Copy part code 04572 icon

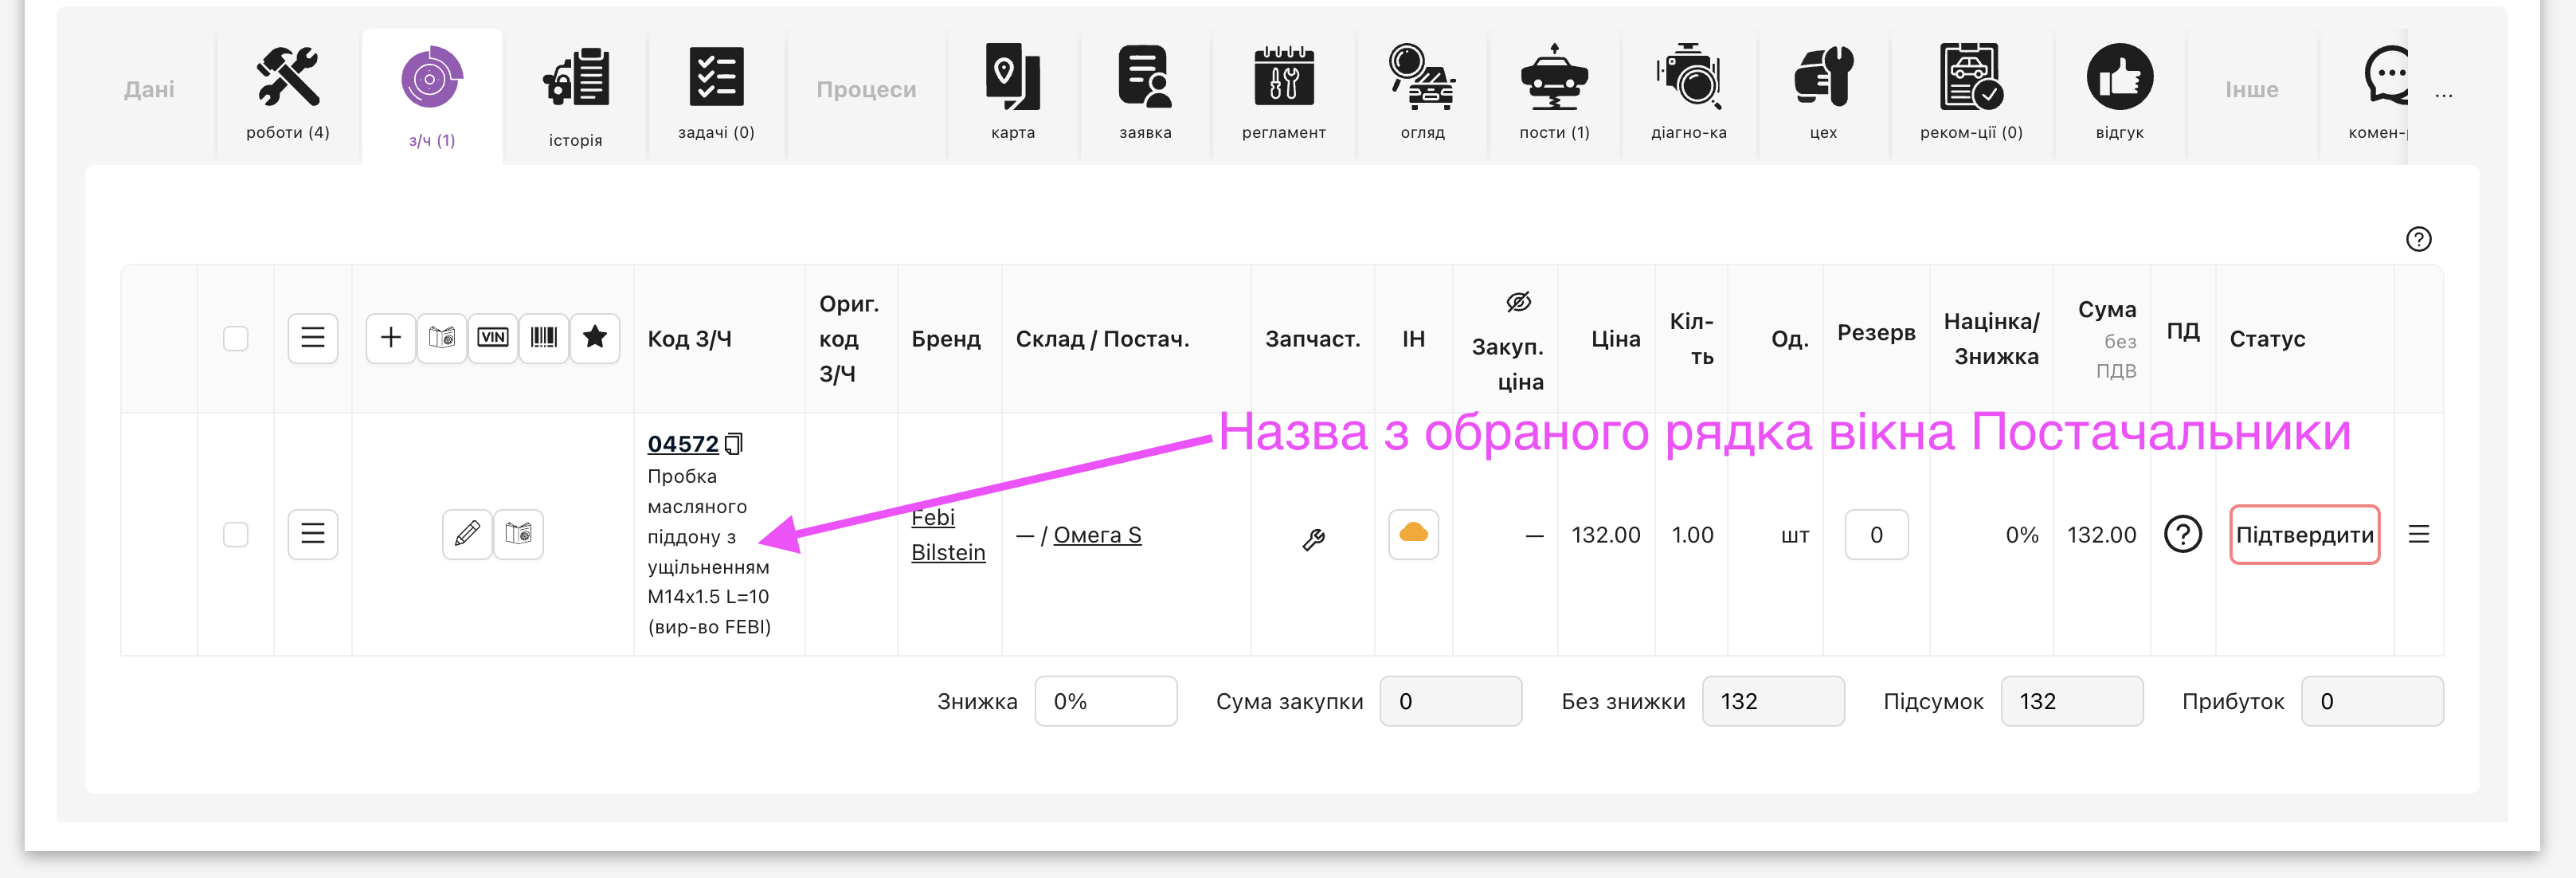(x=734, y=443)
